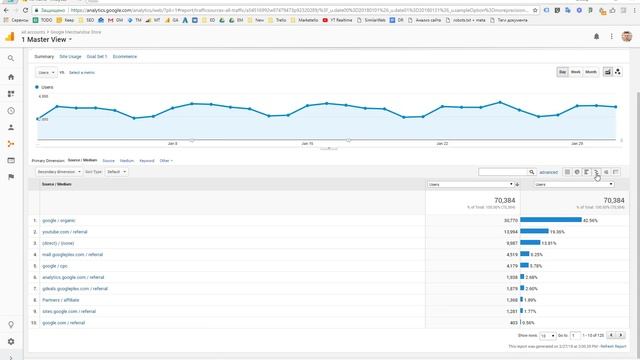Click the graph timeline range slider handle

tap(329, 149)
